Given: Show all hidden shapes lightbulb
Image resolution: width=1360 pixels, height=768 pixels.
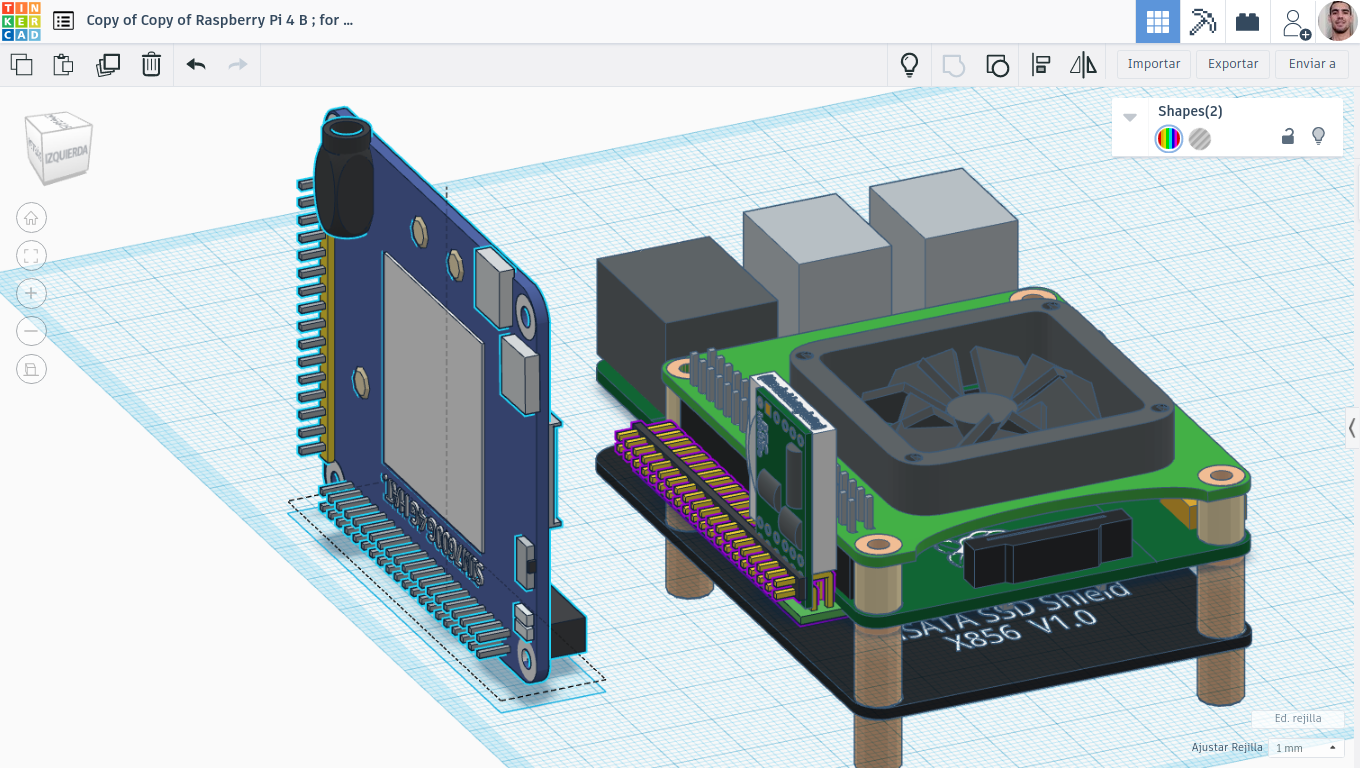Looking at the screenshot, I should (909, 65).
